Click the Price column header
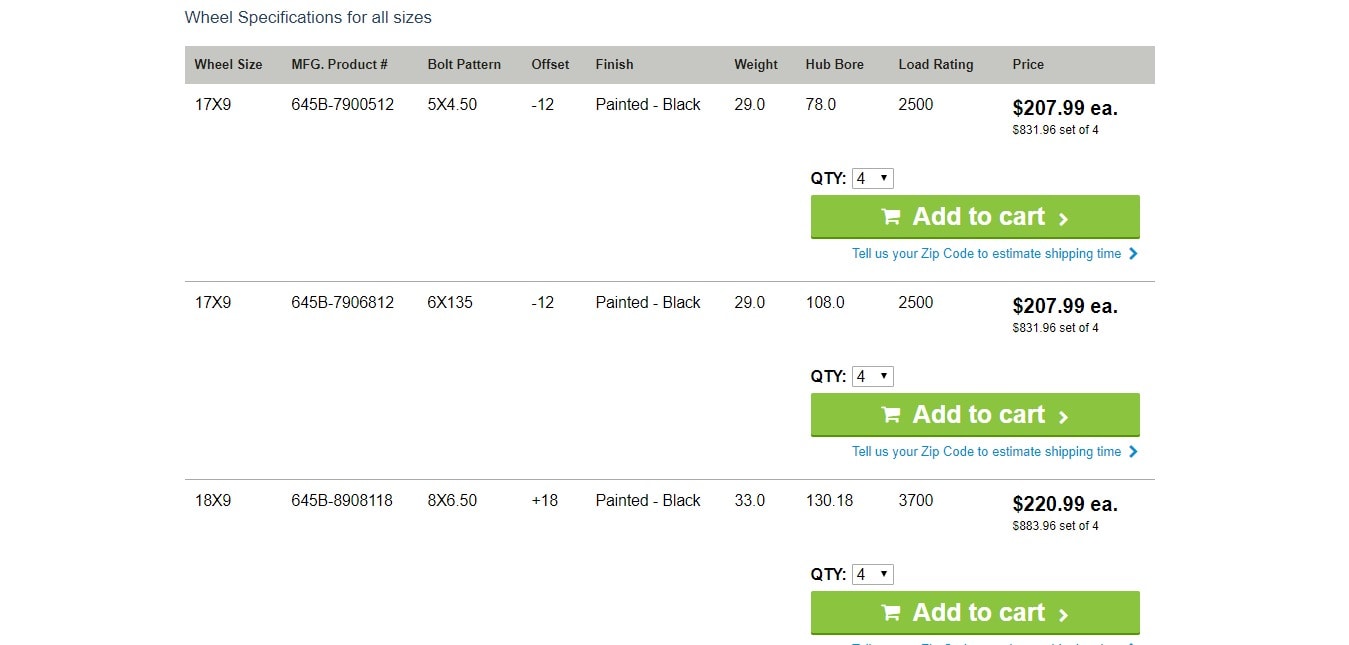Screen dimensions: 1349x645 [1028, 64]
